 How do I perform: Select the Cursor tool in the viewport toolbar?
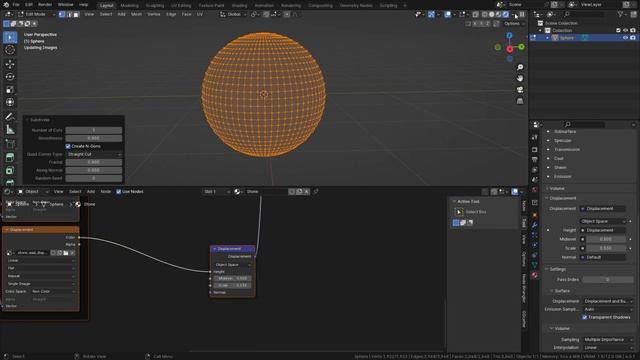10,50
